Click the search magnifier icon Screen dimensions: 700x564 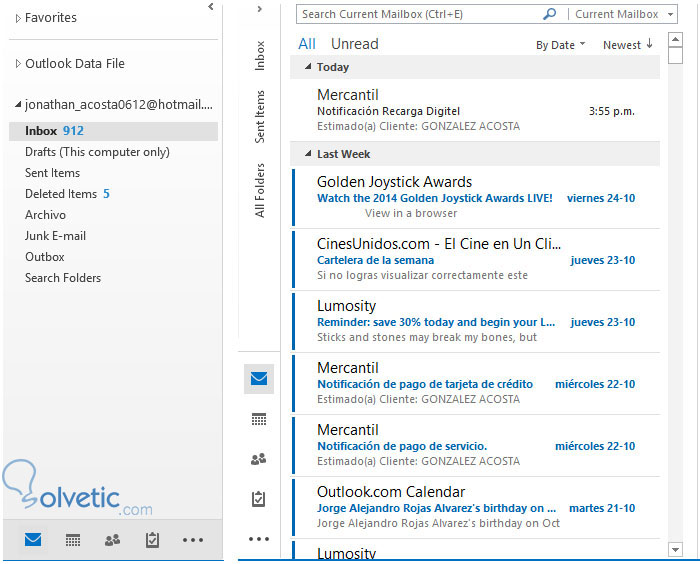click(x=550, y=14)
